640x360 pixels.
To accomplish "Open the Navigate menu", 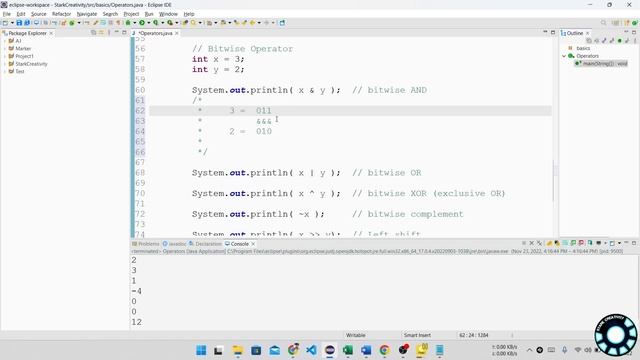I will [x=87, y=14].
